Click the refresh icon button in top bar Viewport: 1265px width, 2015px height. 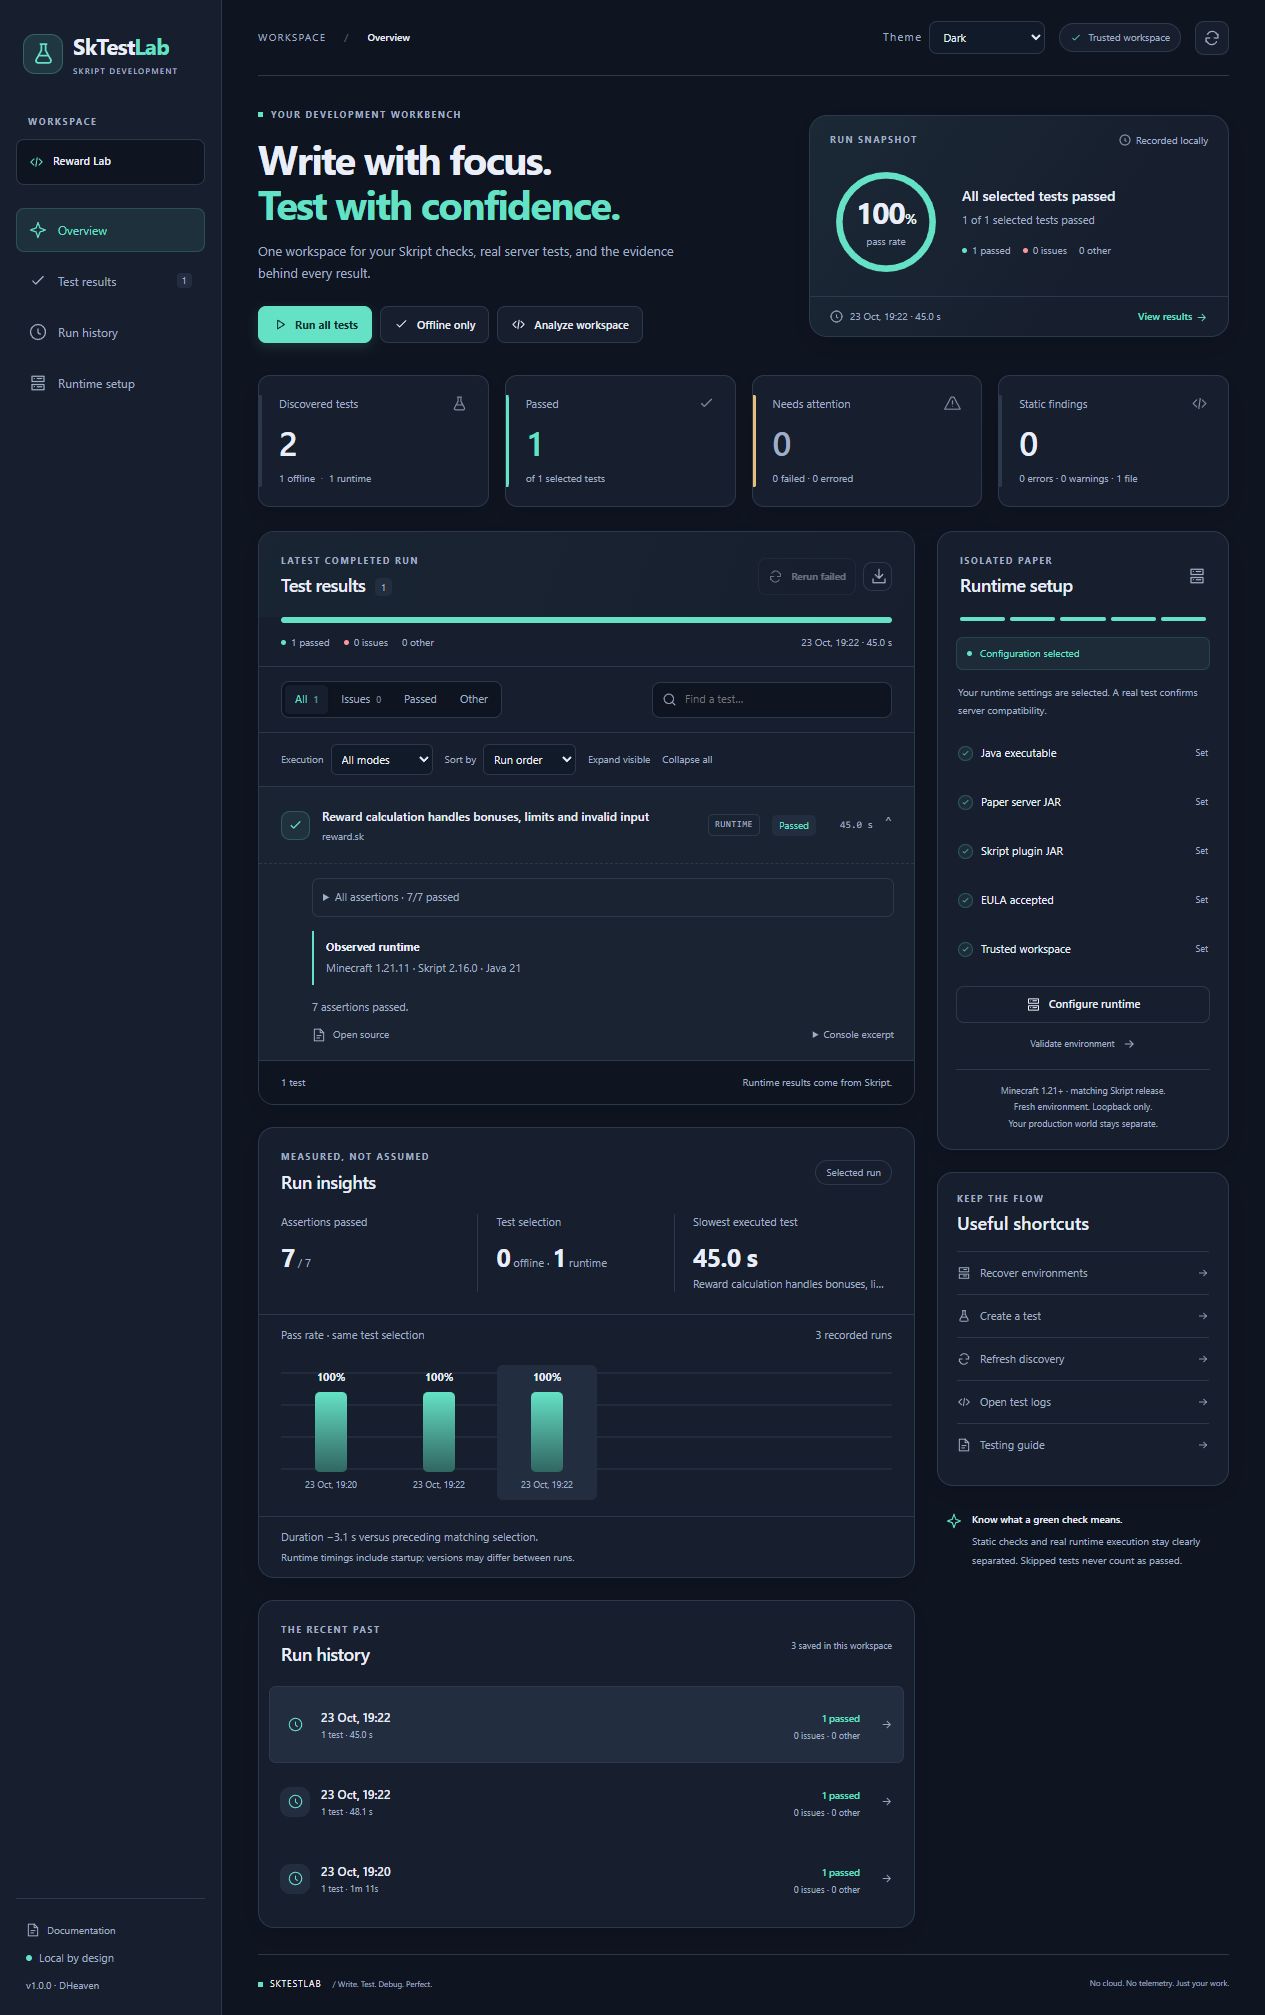1211,38
